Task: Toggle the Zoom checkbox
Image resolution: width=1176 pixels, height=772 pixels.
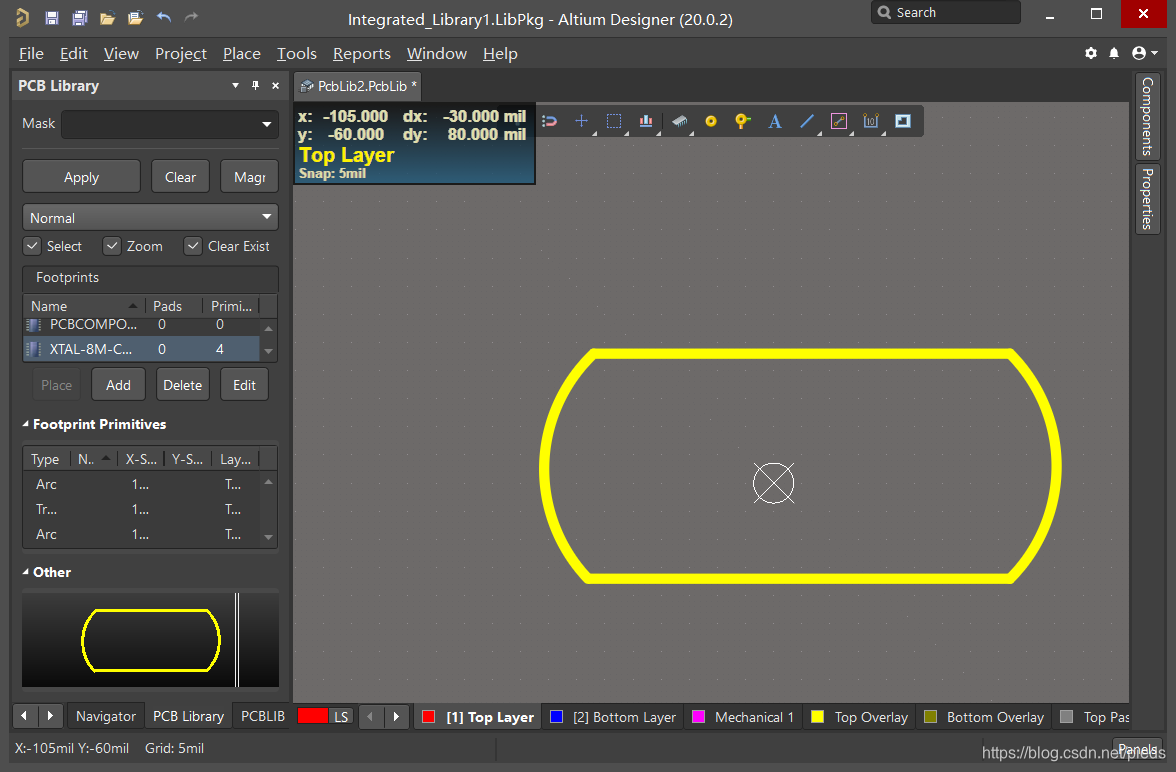Action: pyautogui.click(x=112, y=246)
